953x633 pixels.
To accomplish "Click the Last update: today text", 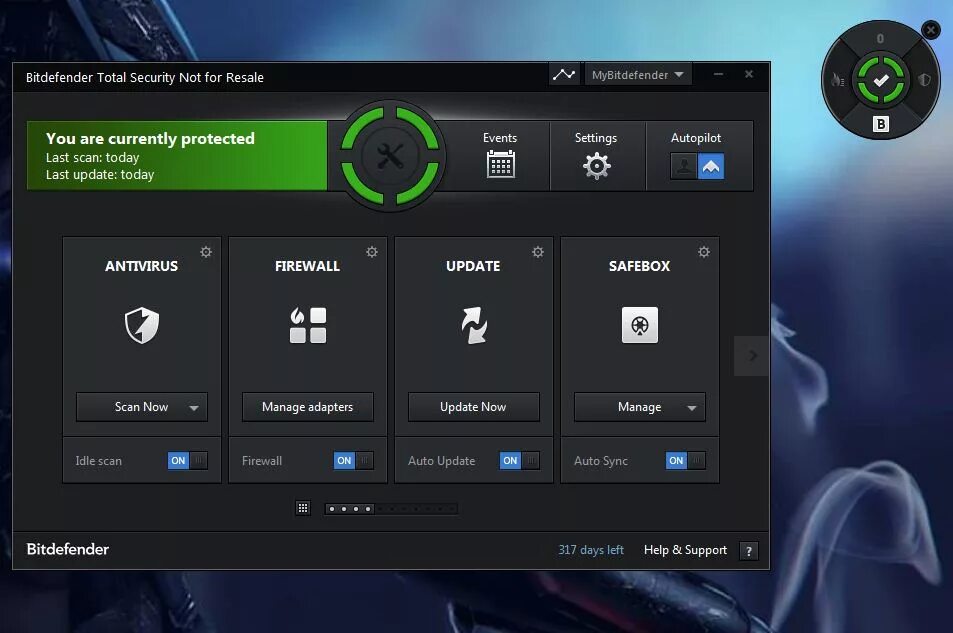I will click(x=100, y=175).
